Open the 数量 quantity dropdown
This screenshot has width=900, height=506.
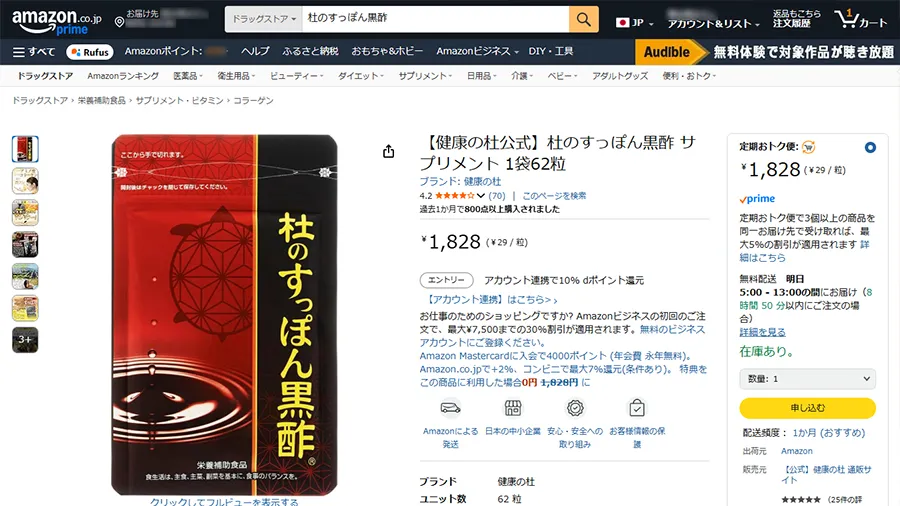coord(807,379)
